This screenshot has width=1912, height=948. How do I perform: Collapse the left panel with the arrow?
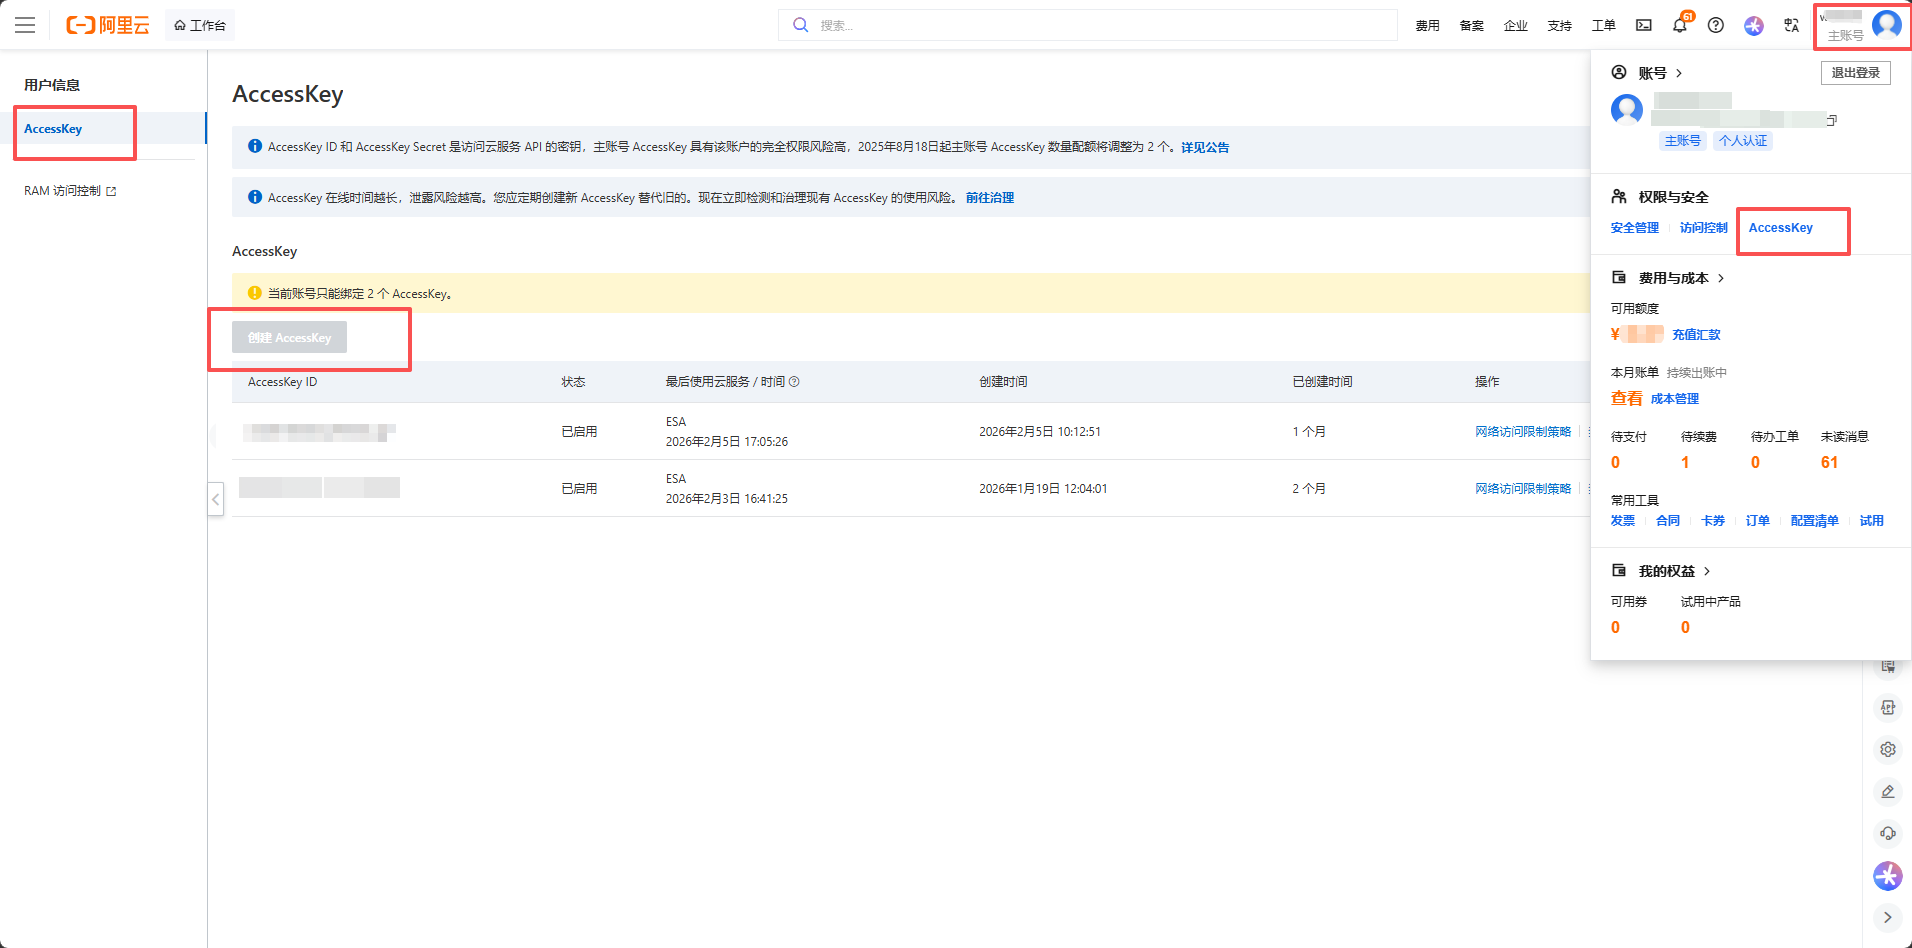pyautogui.click(x=215, y=499)
